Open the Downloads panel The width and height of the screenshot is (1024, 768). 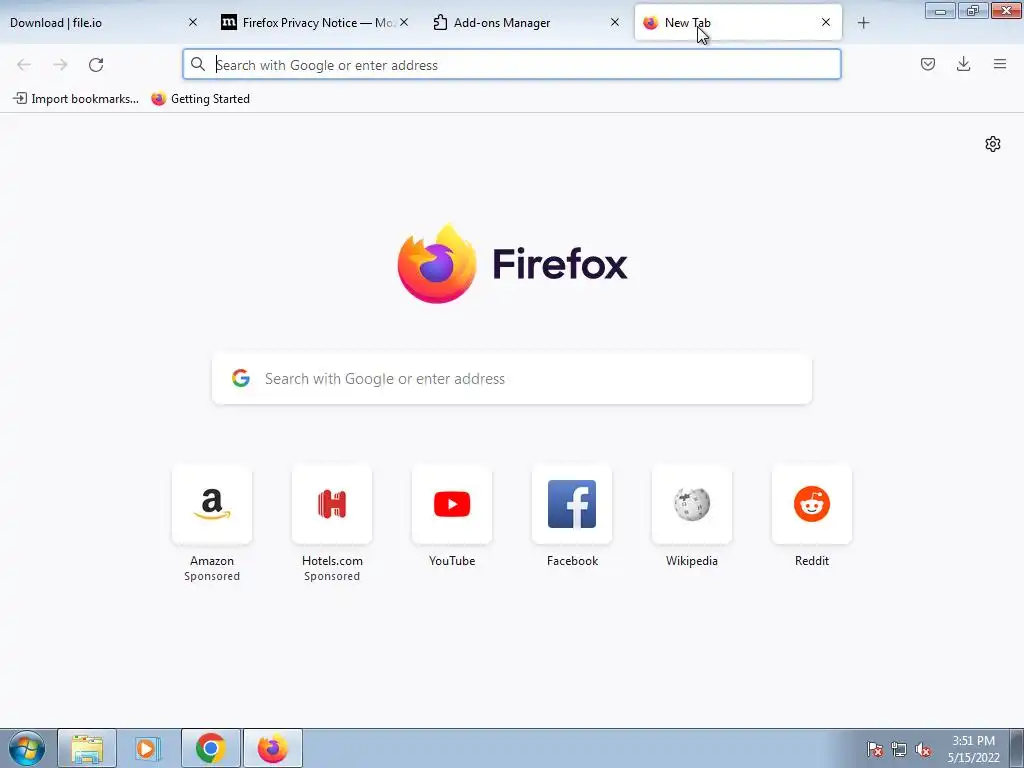click(x=963, y=64)
